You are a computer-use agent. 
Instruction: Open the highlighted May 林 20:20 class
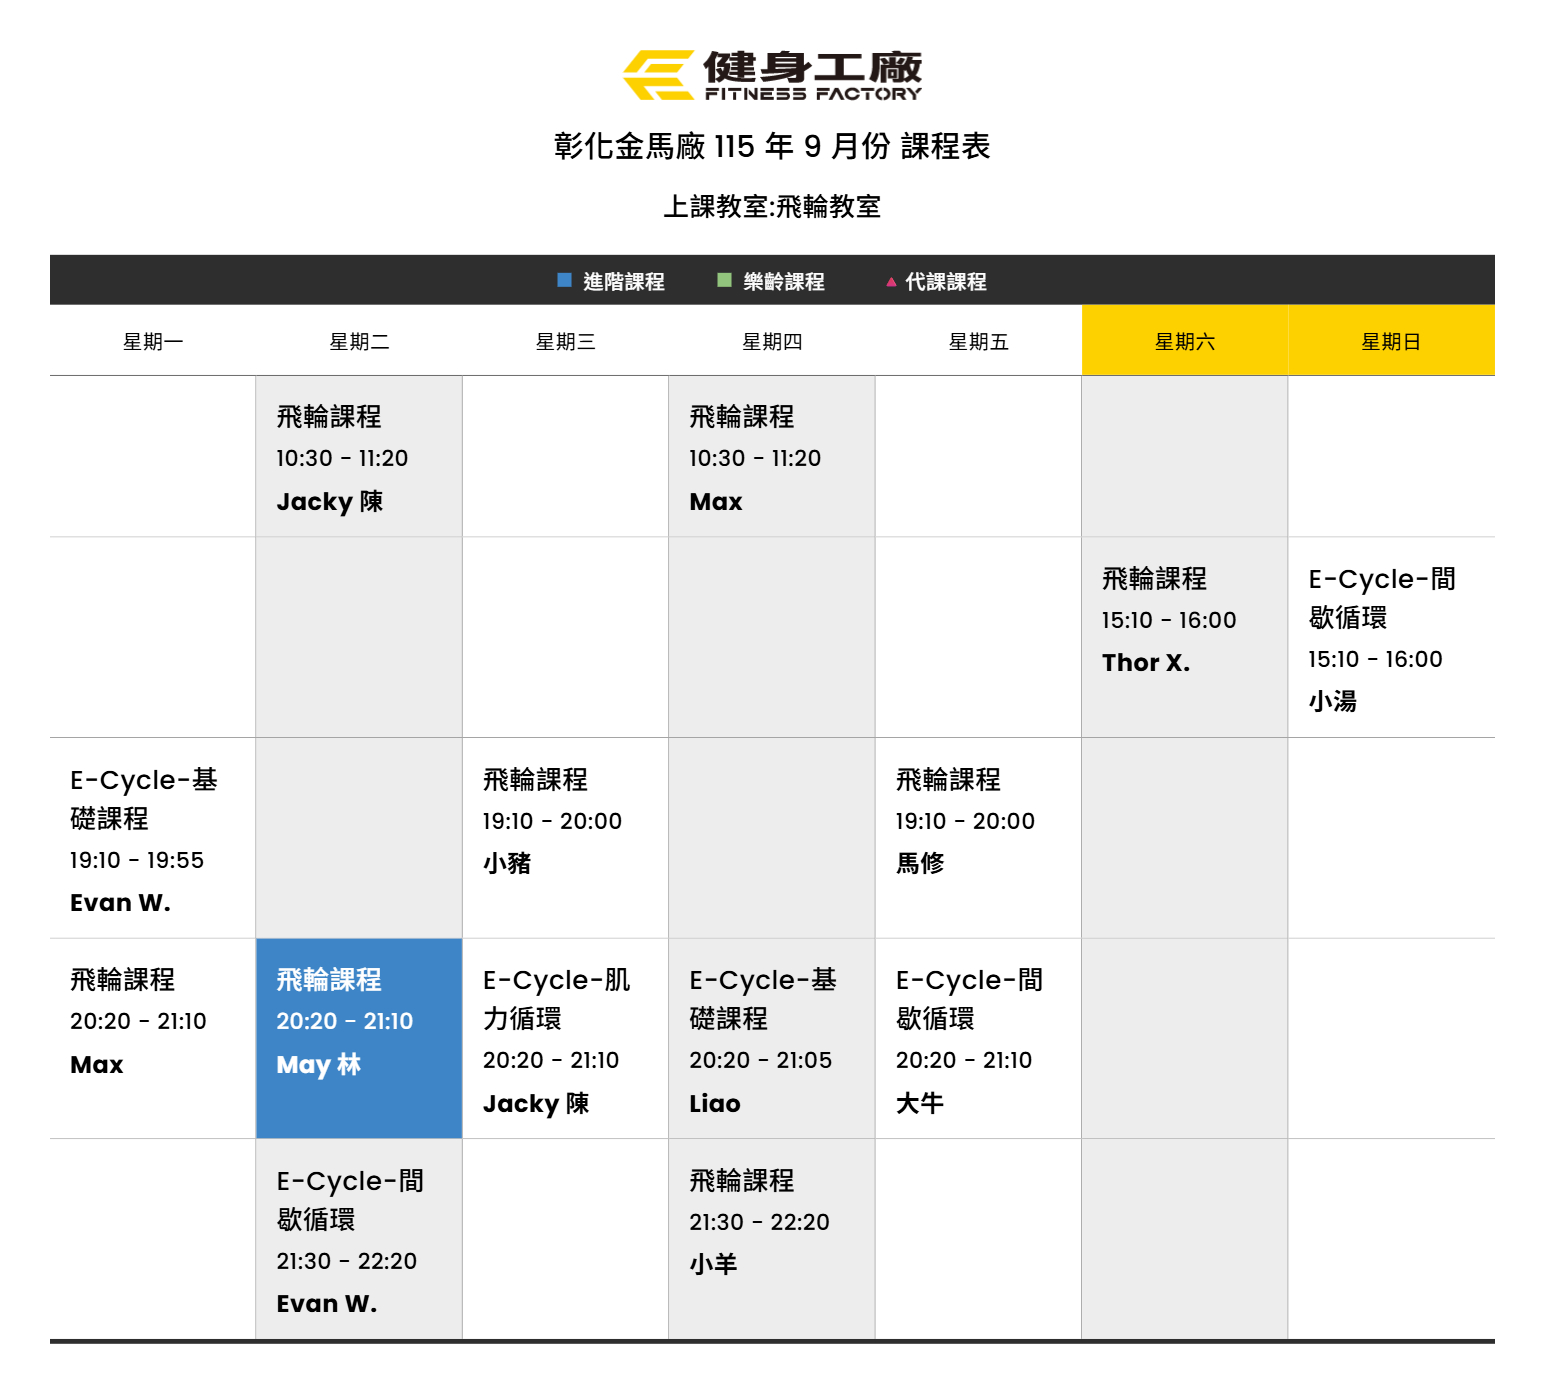pyautogui.click(x=359, y=1038)
